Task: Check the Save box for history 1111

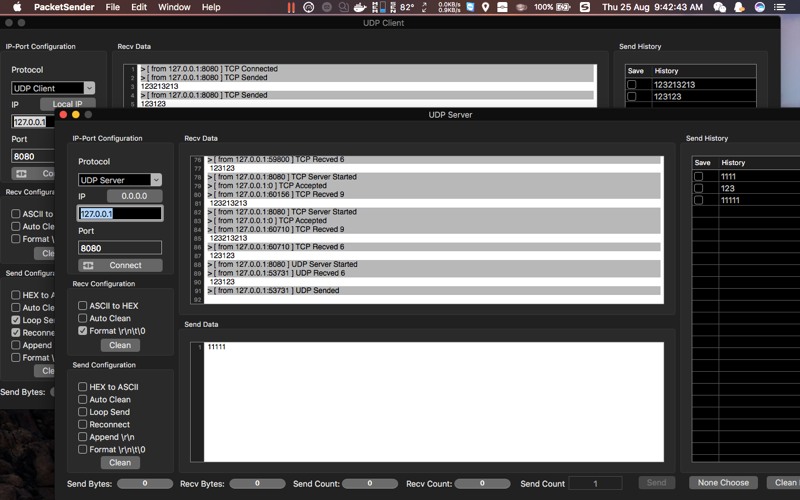Action: coord(698,176)
